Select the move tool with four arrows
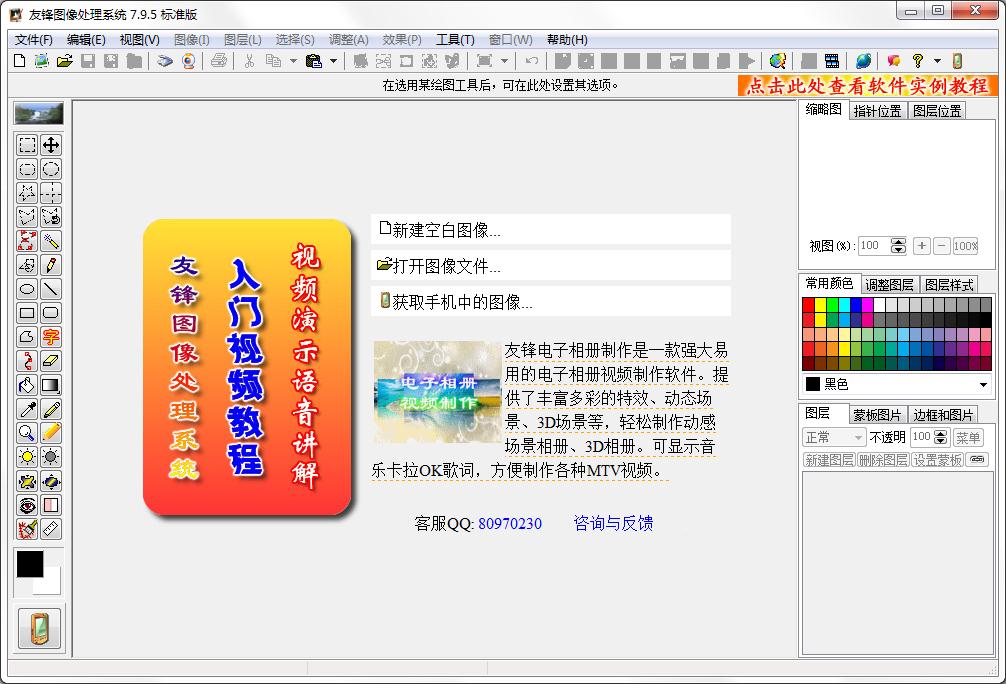 tap(51, 145)
